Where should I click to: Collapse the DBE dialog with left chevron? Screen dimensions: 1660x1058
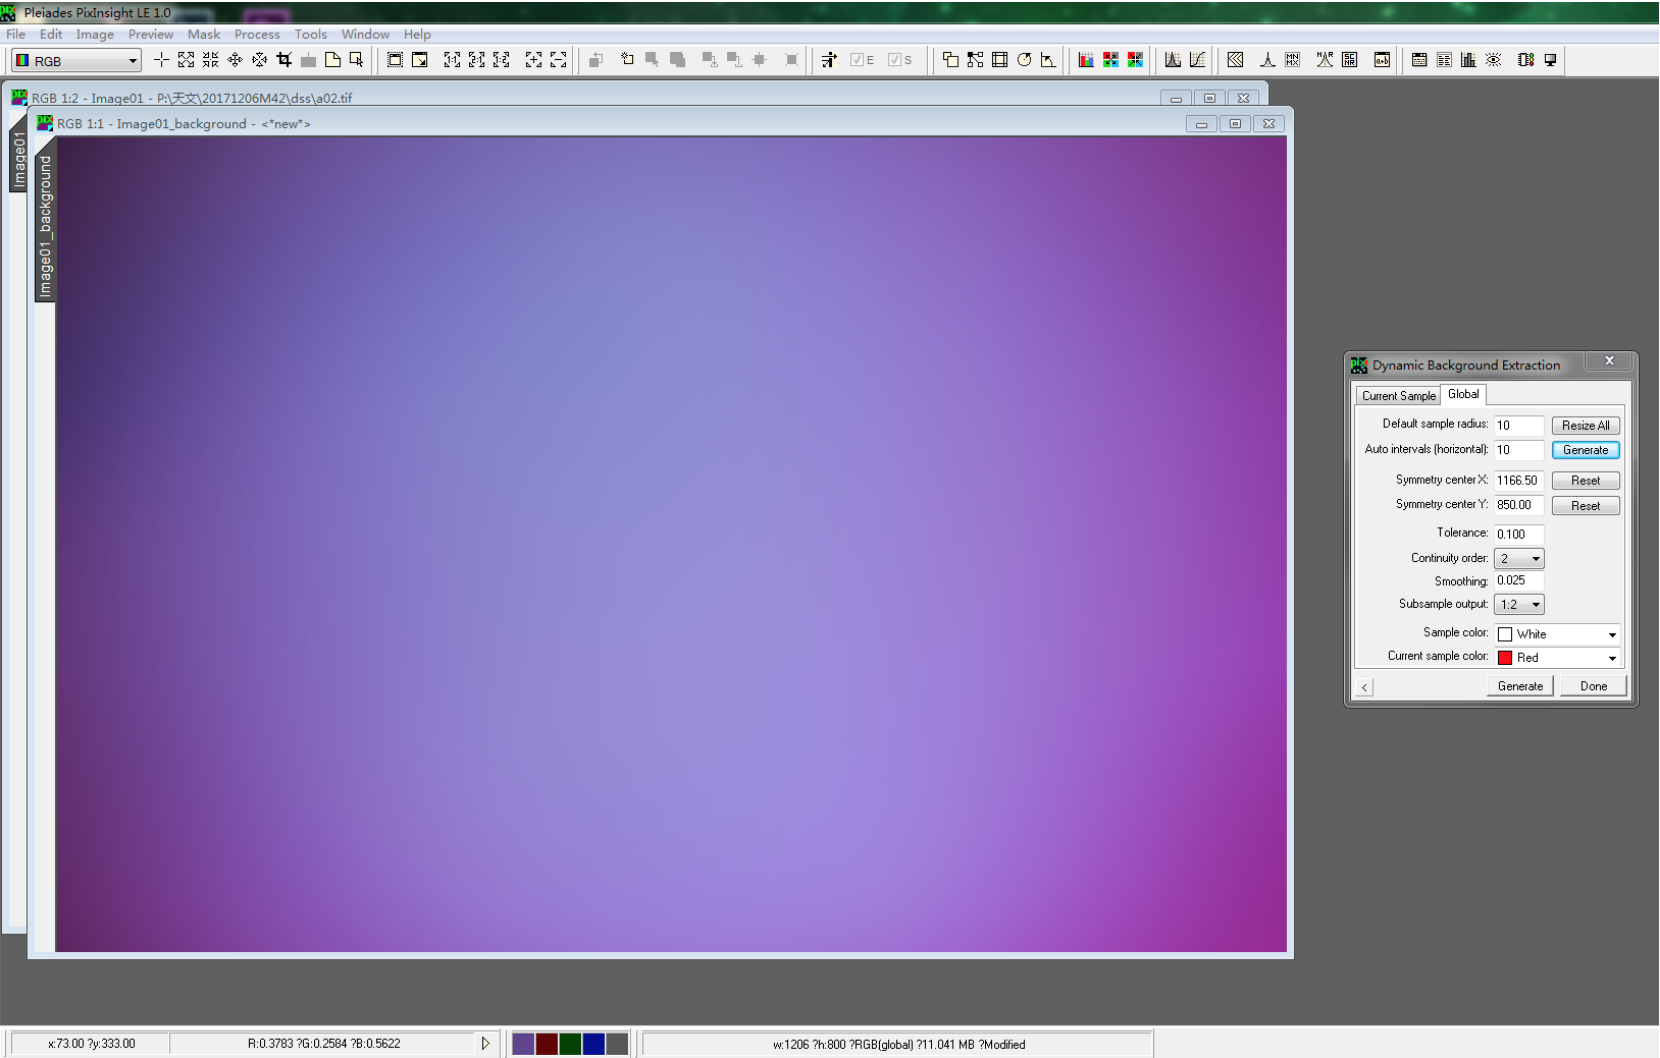click(1365, 687)
